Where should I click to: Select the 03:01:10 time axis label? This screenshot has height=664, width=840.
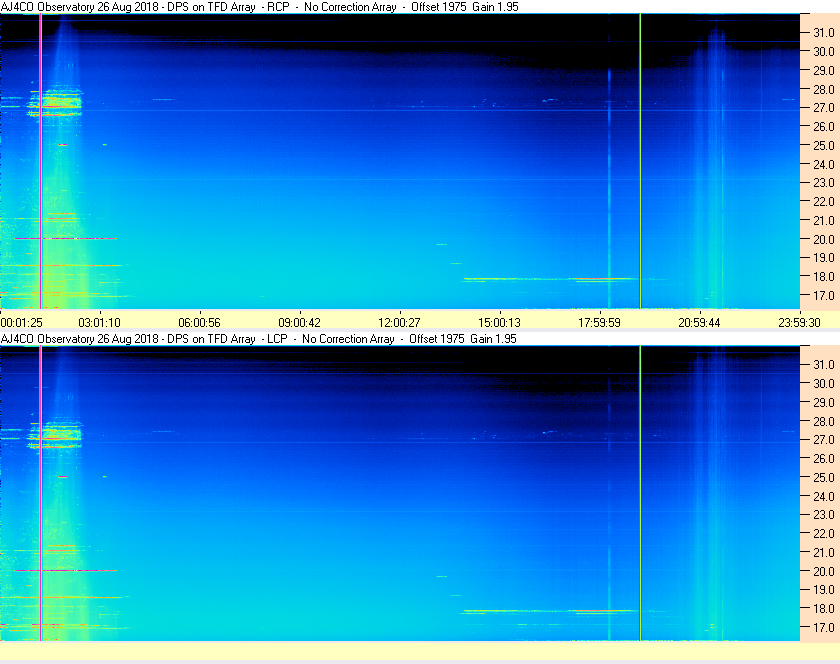(100, 323)
